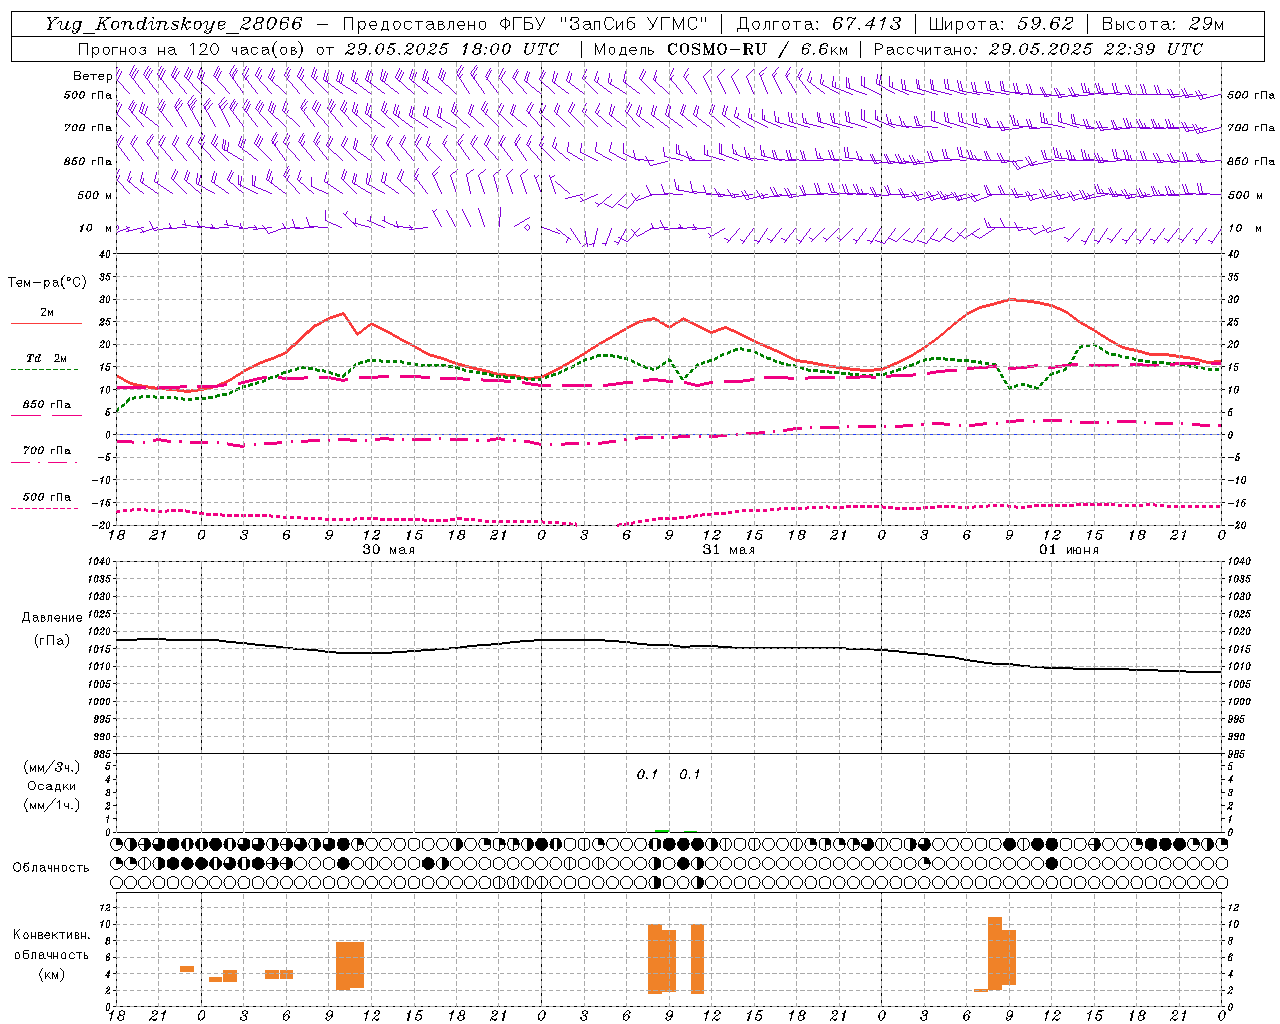This screenshot has height=1024, width=1280.
Task: Click the green dashed swatch under 'Td 2м'
Action: 44,369
